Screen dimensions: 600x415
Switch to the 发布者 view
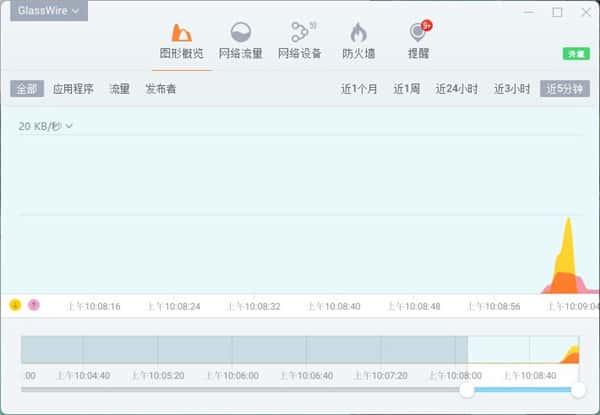click(161, 89)
